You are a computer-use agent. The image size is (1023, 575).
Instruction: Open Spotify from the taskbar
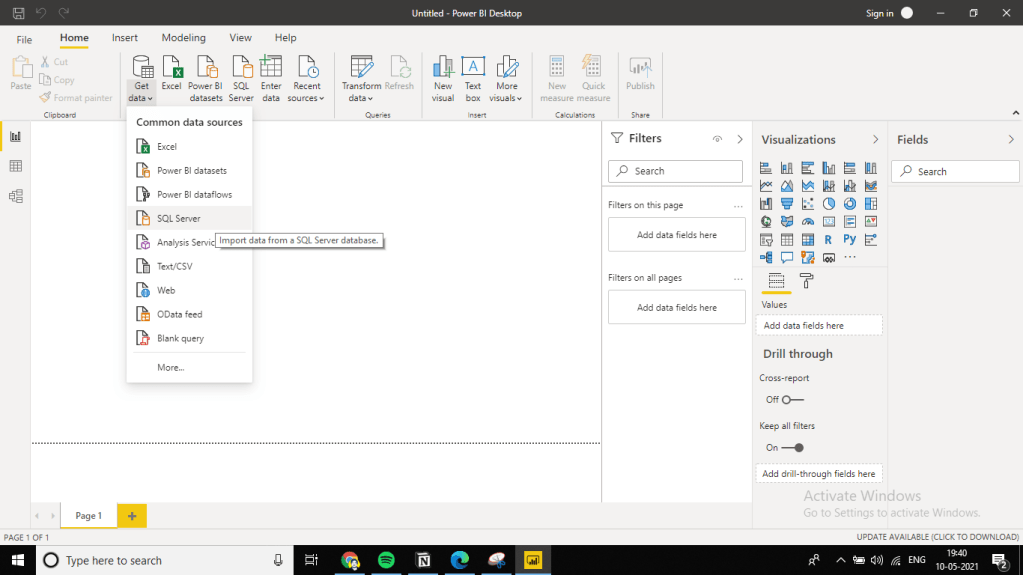(x=386, y=560)
